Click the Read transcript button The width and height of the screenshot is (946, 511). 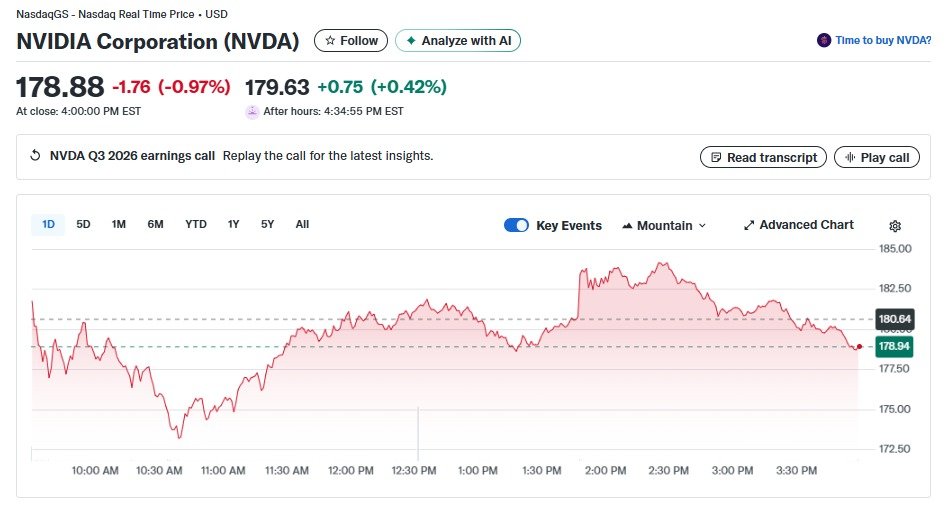pos(763,157)
